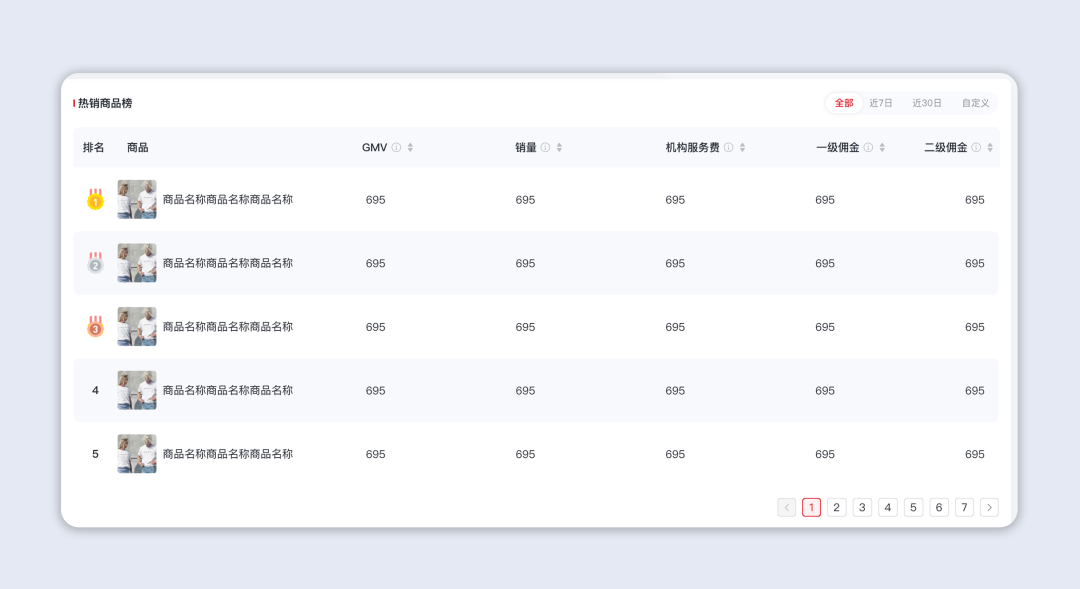Switch to the 近30日 filter tab
Screen dimensions: 1080x589
tap(927, 103)
